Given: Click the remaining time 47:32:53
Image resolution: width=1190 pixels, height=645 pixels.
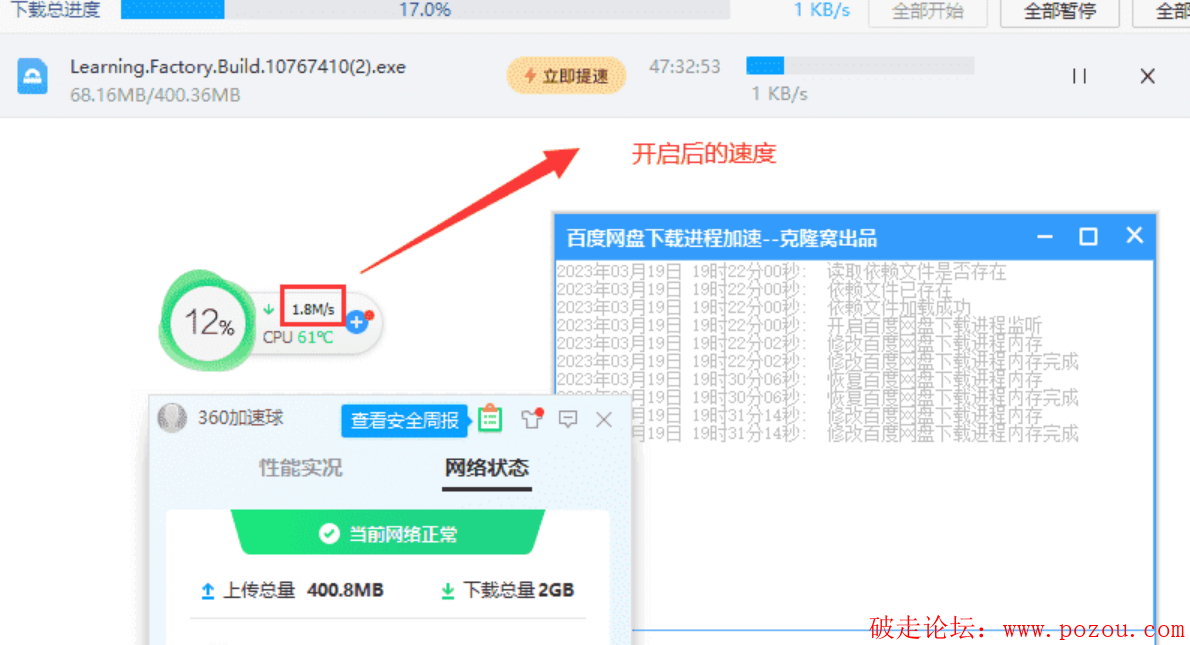Looking at the screenshot, I should [x=685, y=67].
